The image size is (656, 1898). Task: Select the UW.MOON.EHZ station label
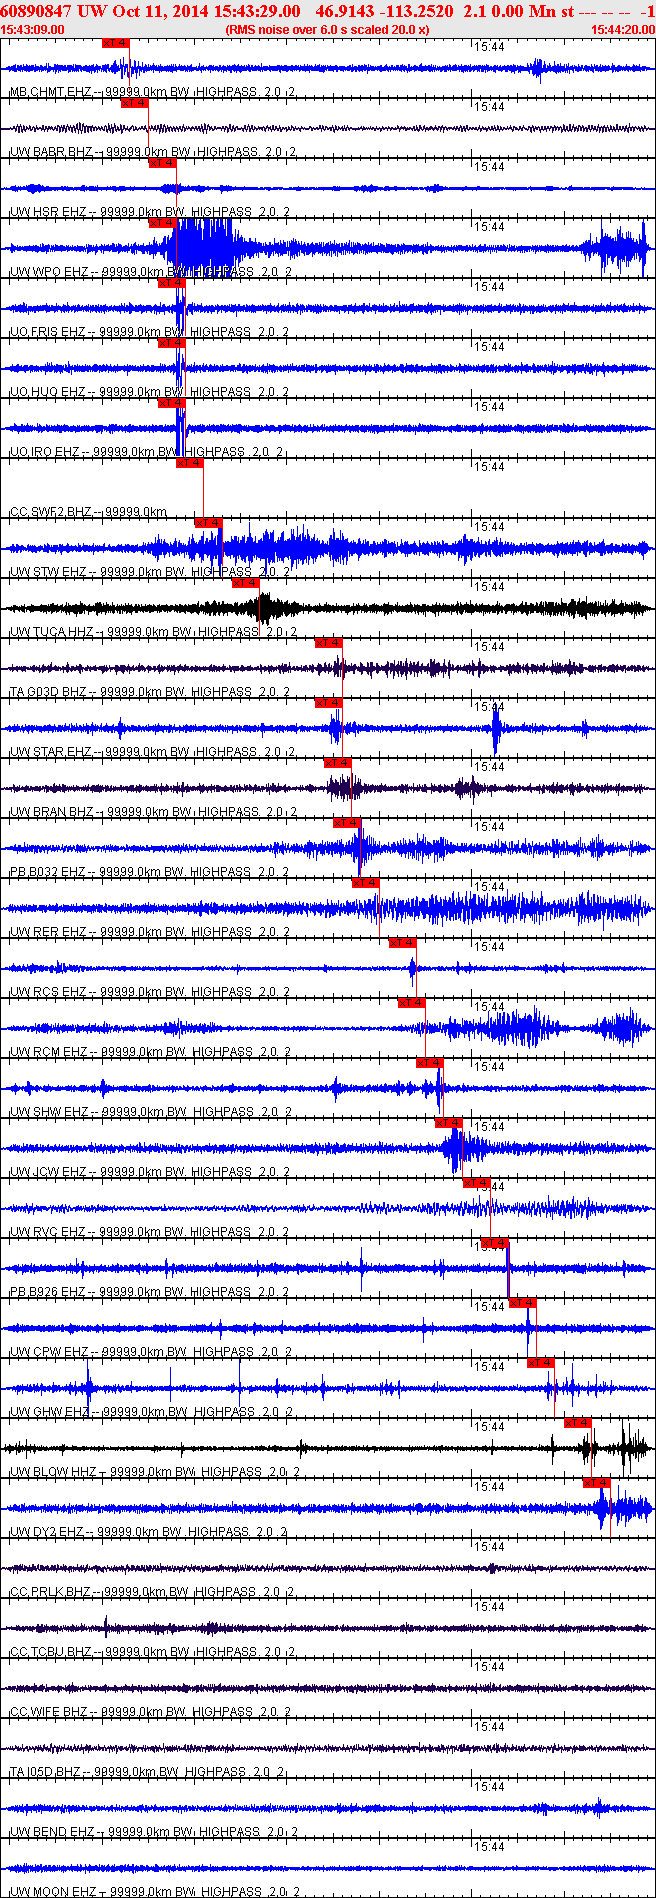click(x=52, y=1892)
